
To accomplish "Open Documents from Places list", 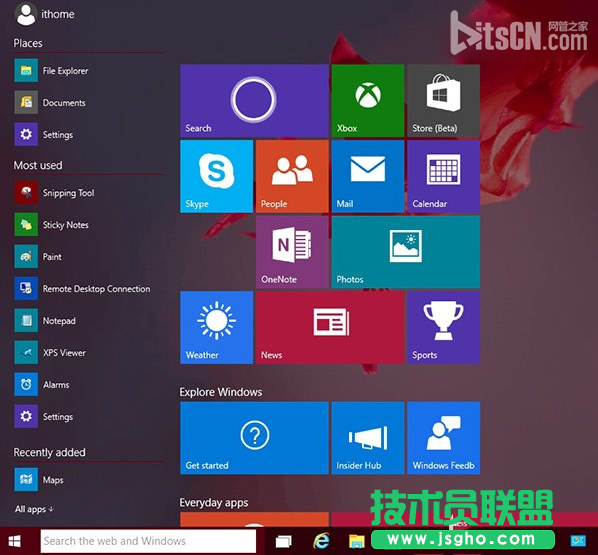I will [x=50, y=103].
